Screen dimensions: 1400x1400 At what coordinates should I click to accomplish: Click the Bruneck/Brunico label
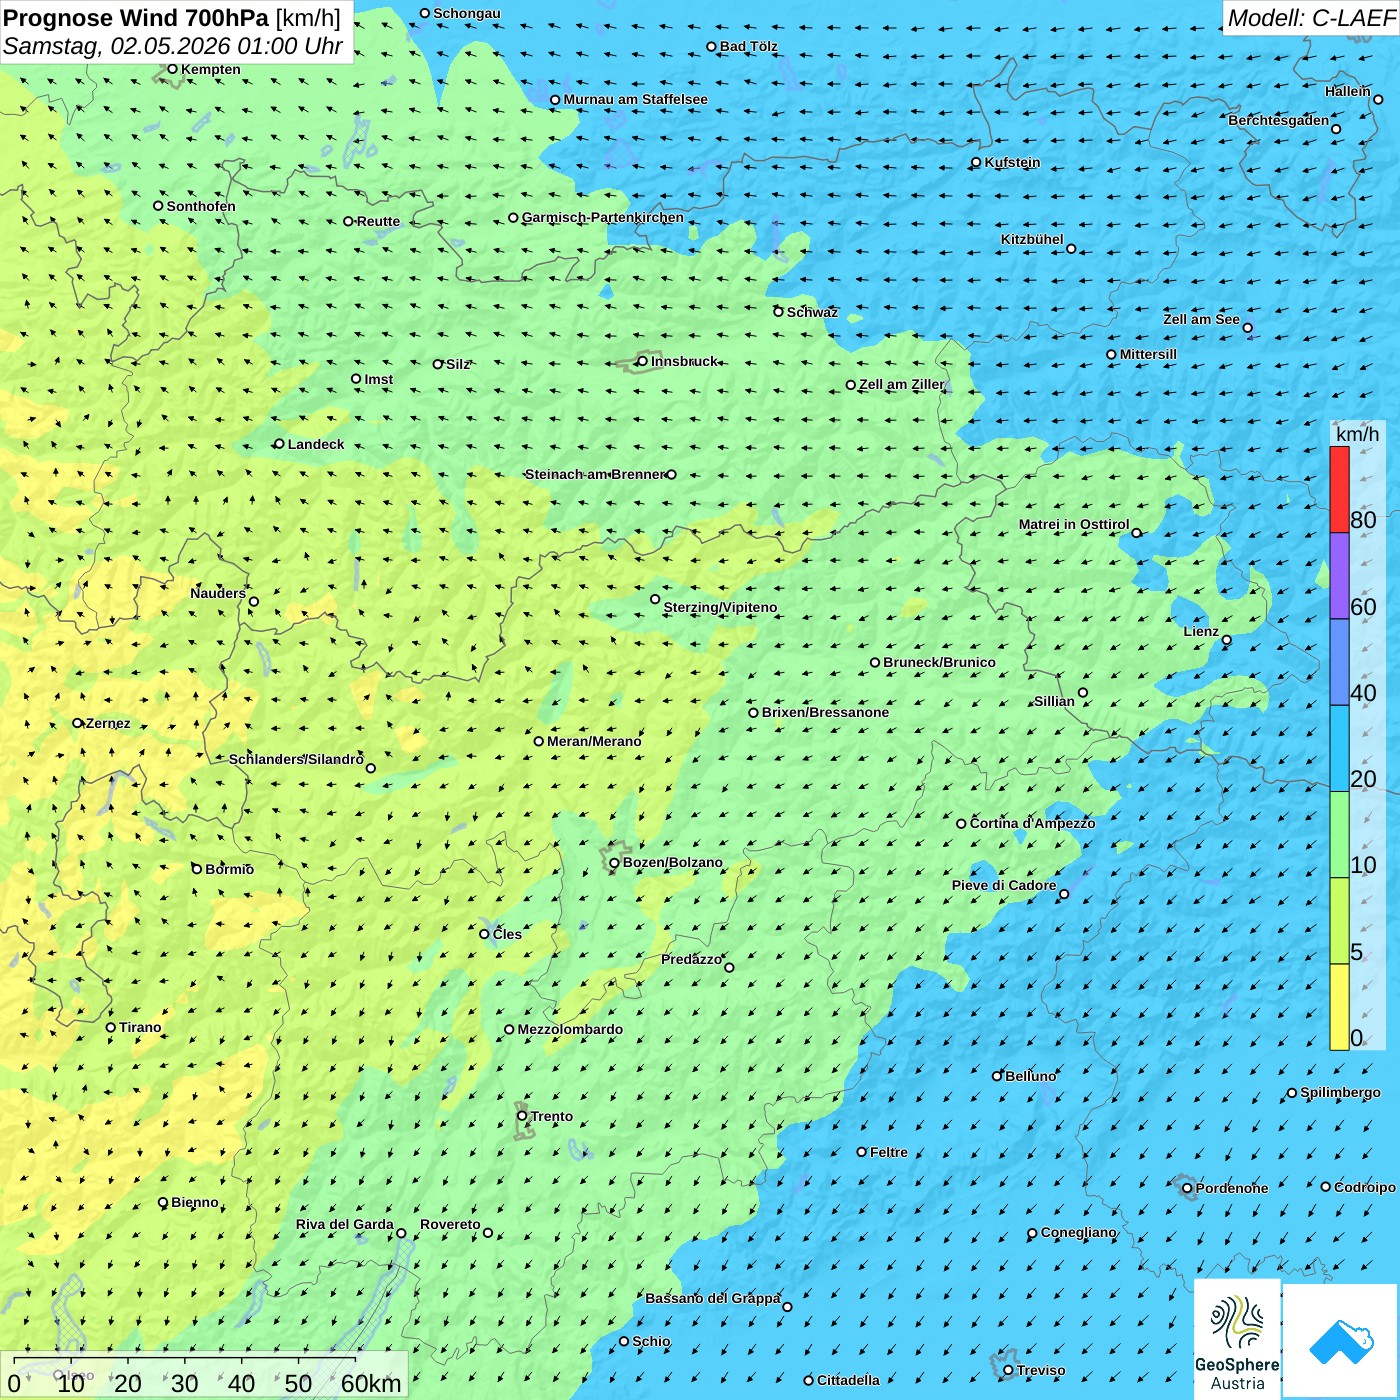pyautogui.click(x=939, y=662)
